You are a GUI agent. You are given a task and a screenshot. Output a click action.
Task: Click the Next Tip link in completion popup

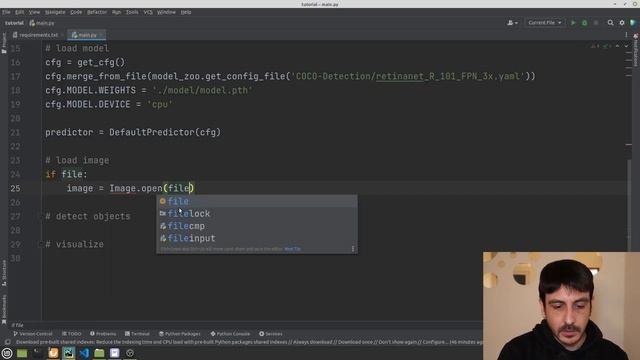click(x=292, y=249)
